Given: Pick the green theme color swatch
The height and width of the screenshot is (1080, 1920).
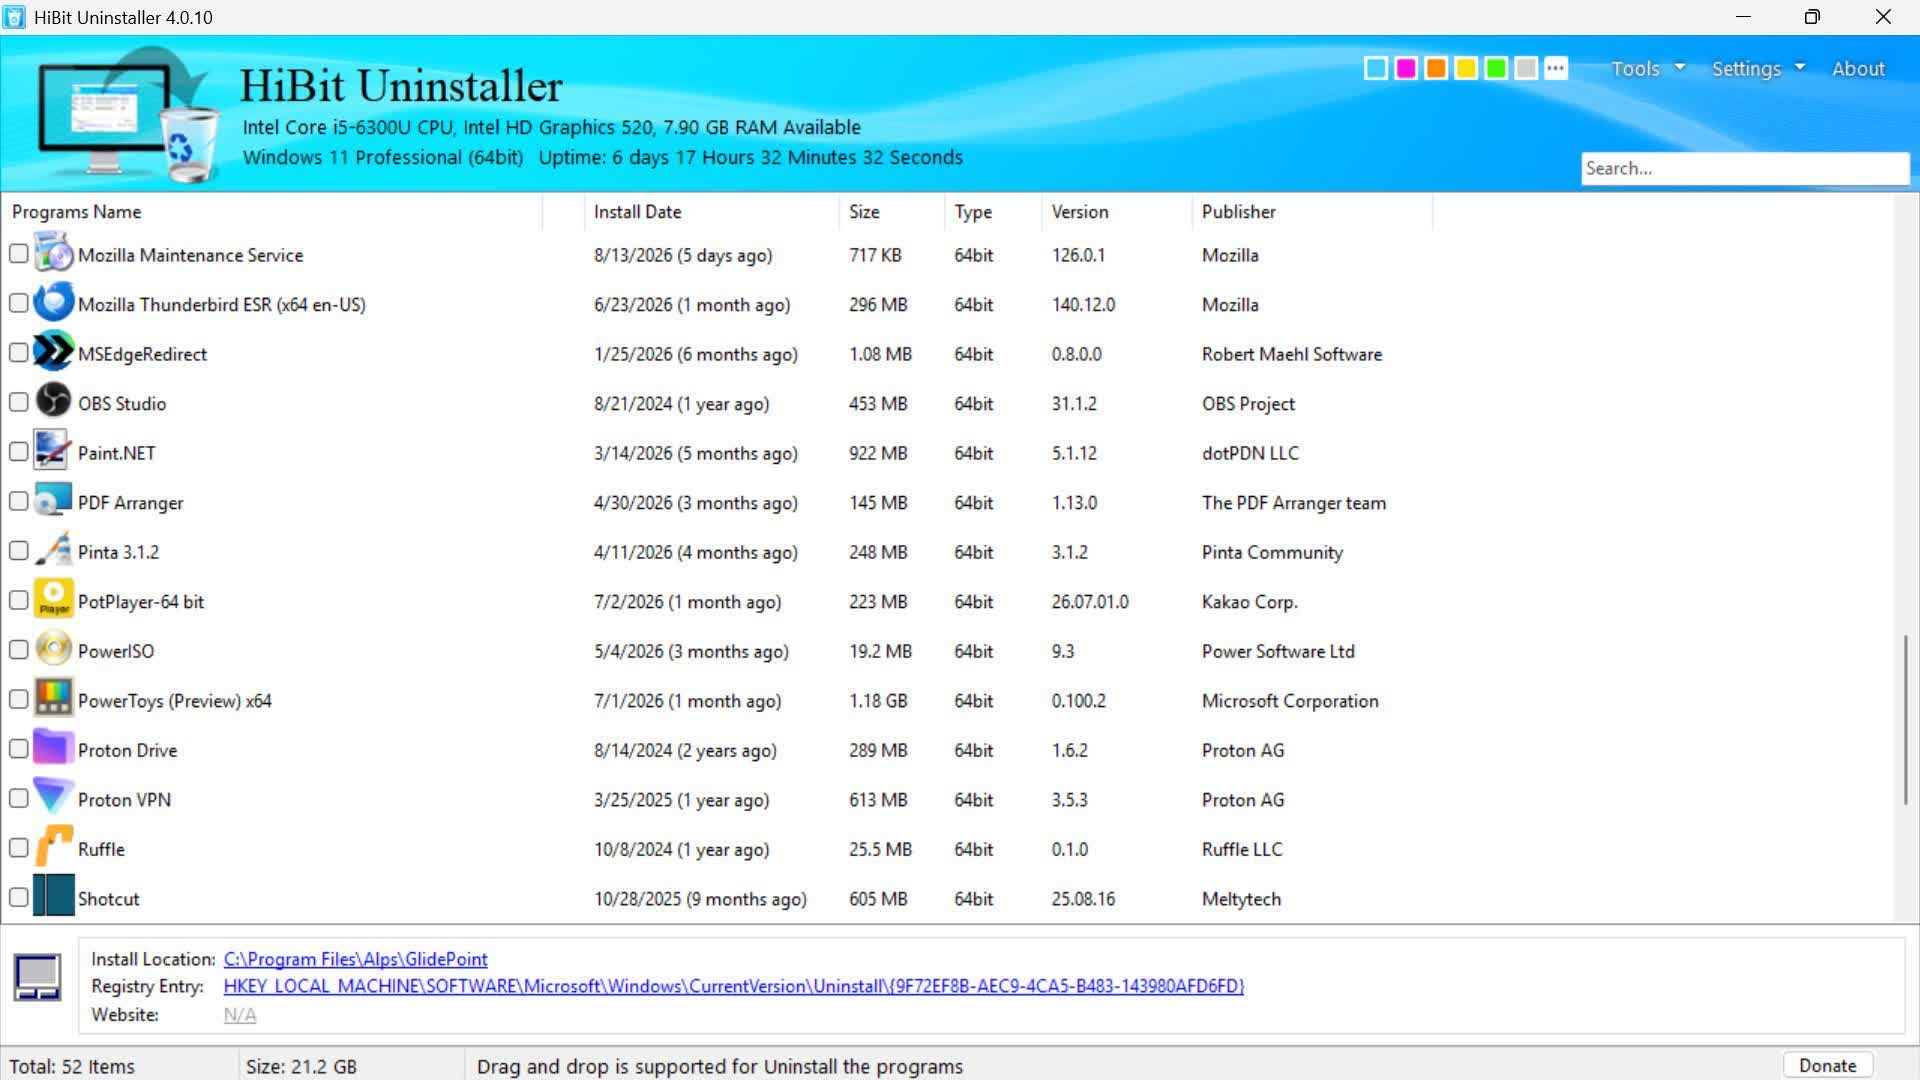Looking at the screenshot, I should (x=1496, y=68).
